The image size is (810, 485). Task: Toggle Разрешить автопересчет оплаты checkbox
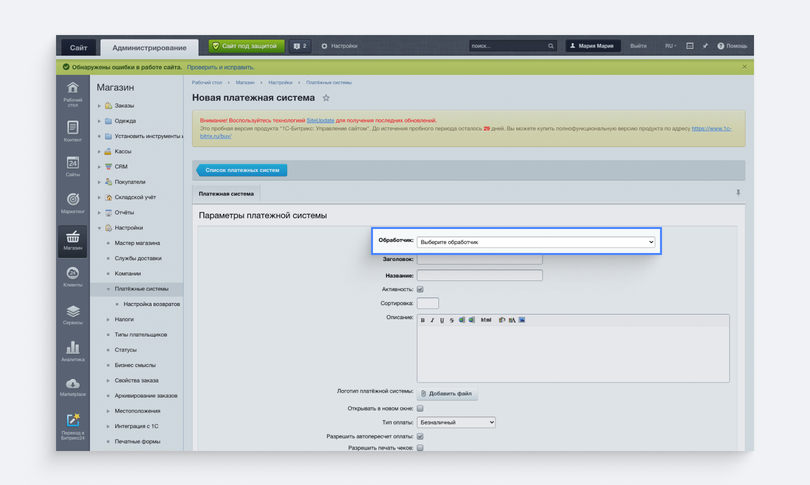coord(420,436)
